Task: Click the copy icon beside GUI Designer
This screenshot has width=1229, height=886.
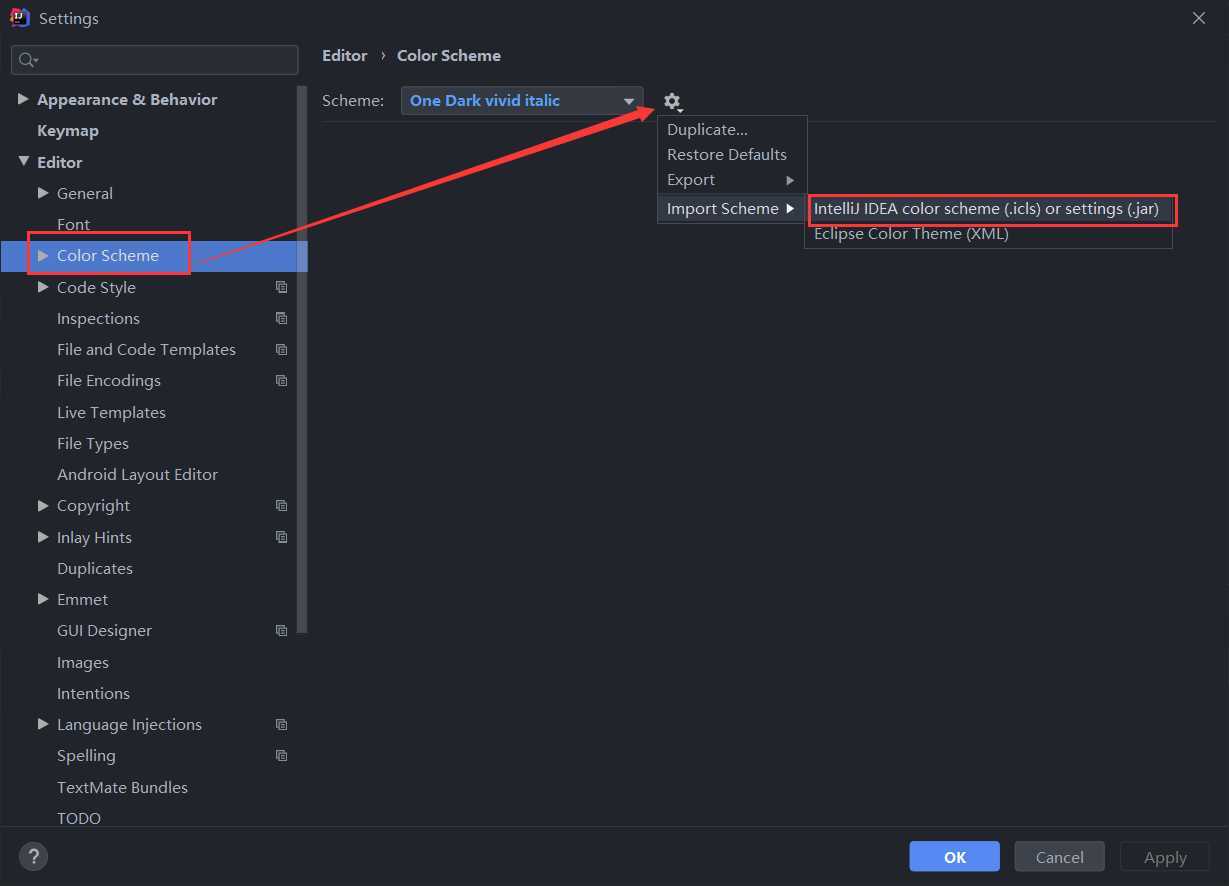Action: tap(281, 630)
